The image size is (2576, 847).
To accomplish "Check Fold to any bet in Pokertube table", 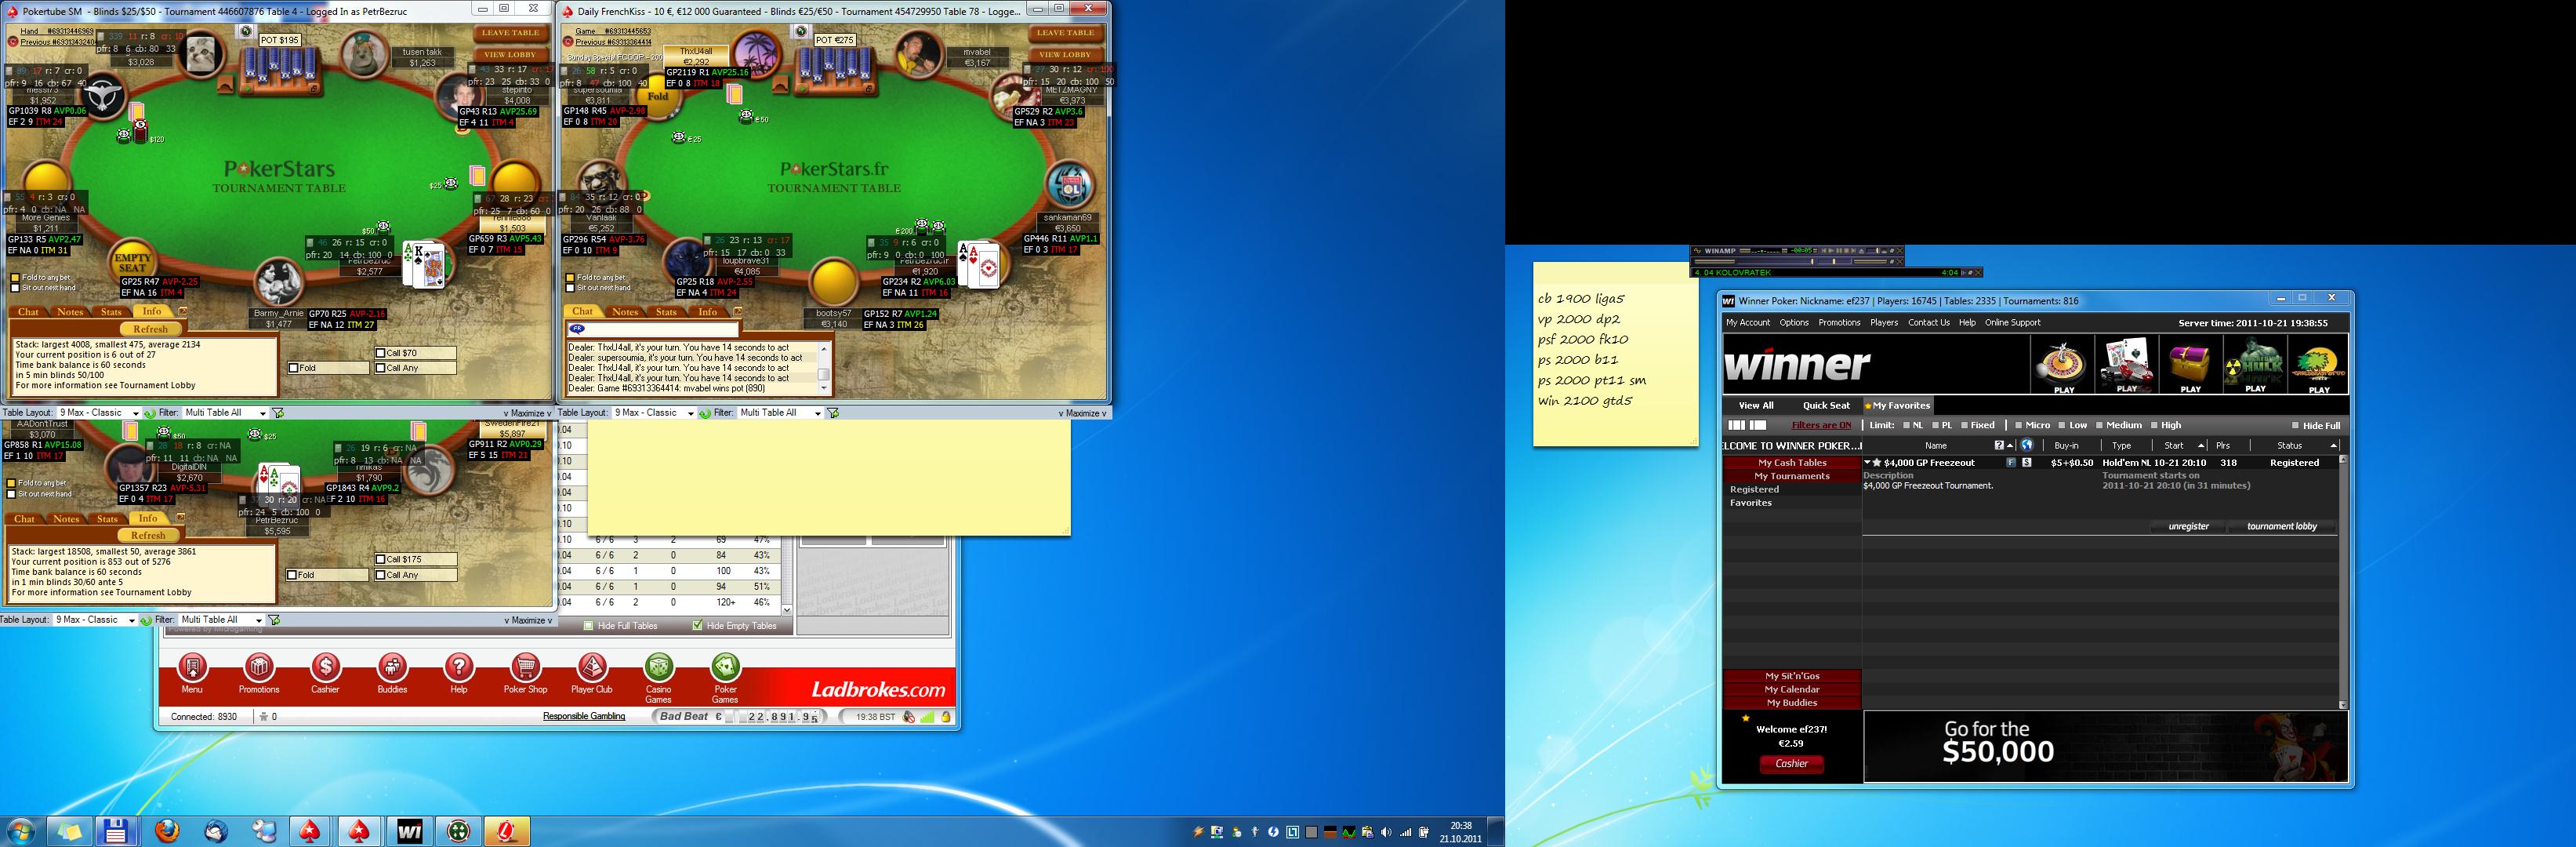I will [15, 278].
